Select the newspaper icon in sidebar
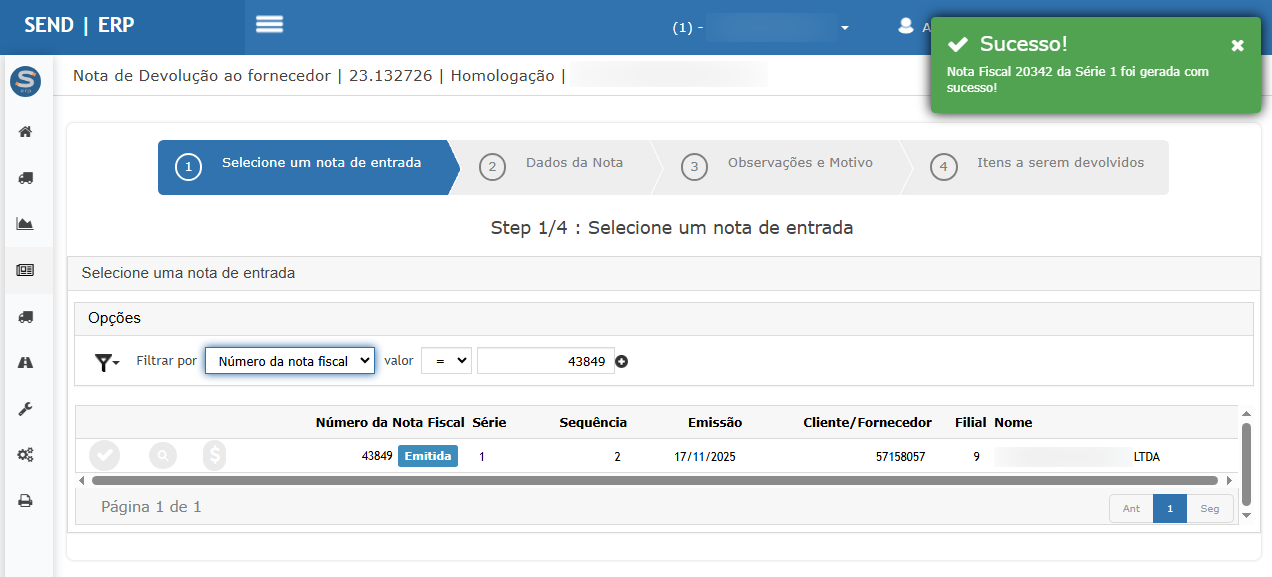 coord(26,270)
